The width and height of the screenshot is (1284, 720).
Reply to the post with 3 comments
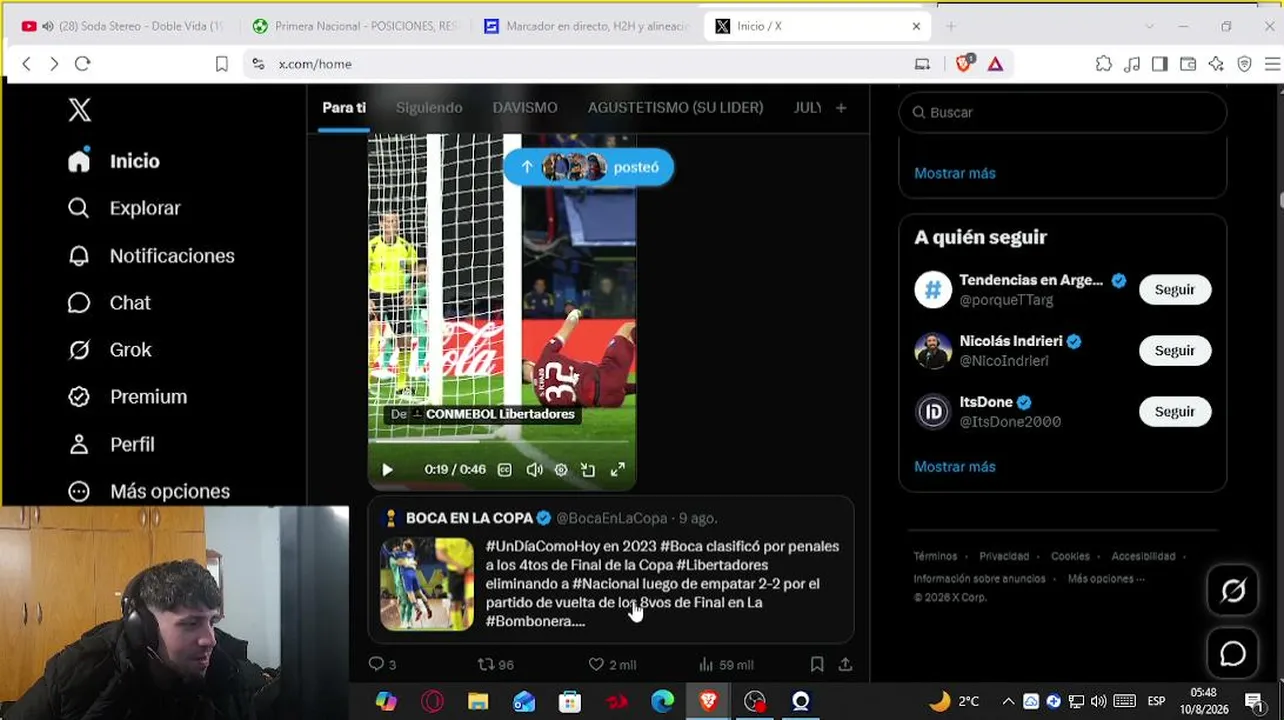pyautogui.click(x=382, y=664)
